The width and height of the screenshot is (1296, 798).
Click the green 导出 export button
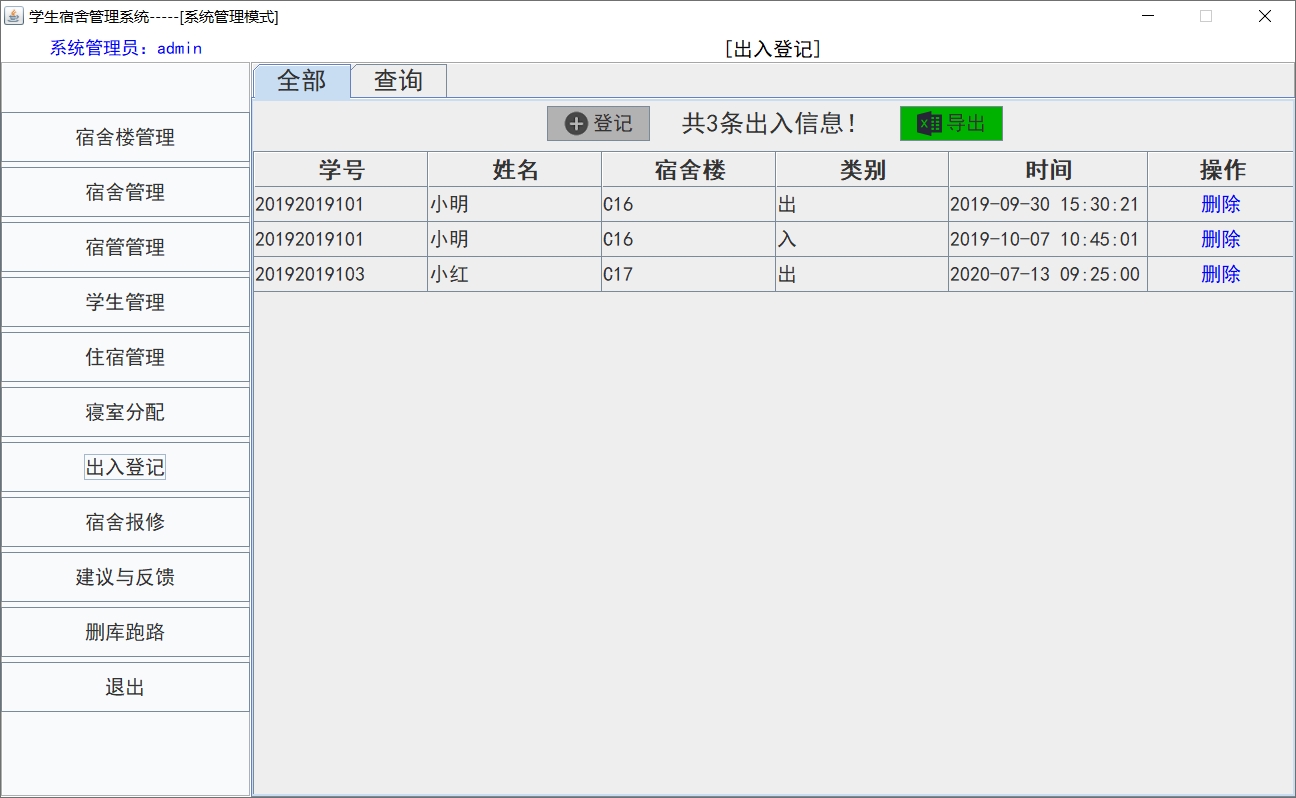click(951, 123)
